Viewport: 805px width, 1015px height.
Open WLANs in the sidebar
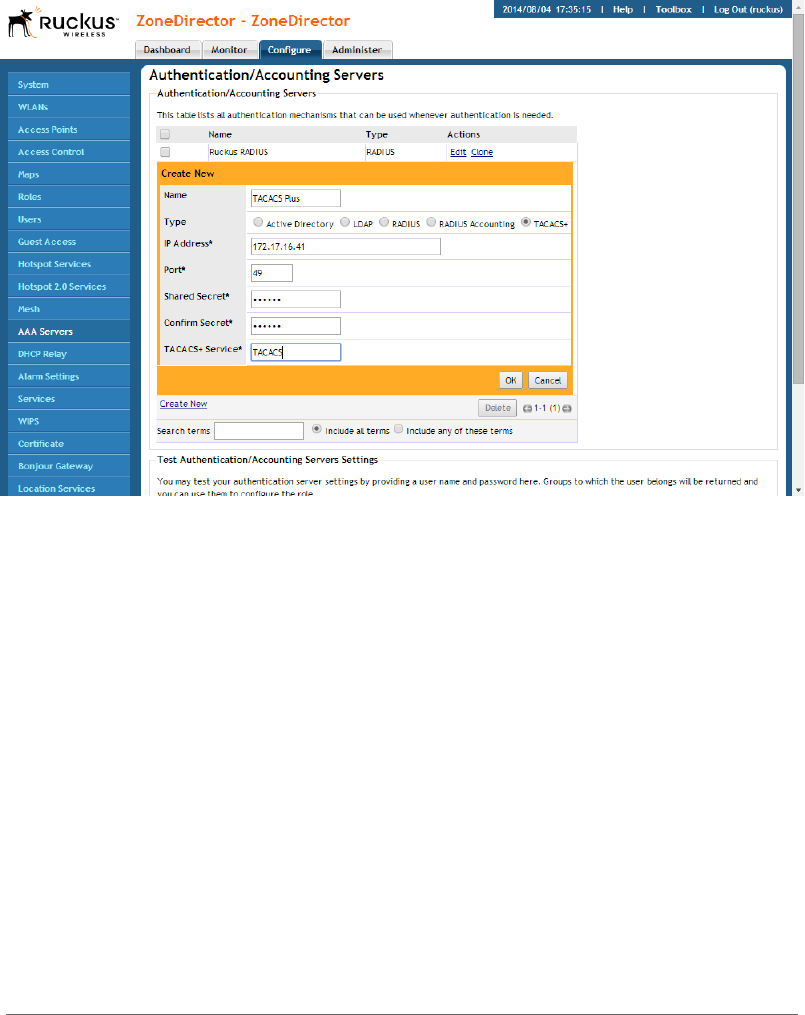(69, 107)
